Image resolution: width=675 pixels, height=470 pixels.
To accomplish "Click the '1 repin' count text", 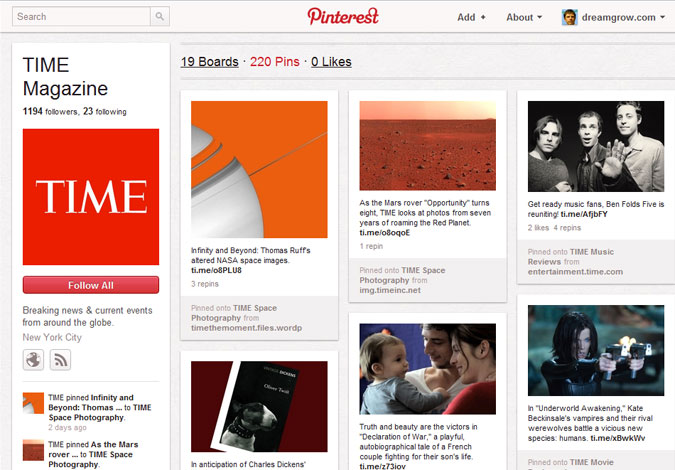I will 371,246.
